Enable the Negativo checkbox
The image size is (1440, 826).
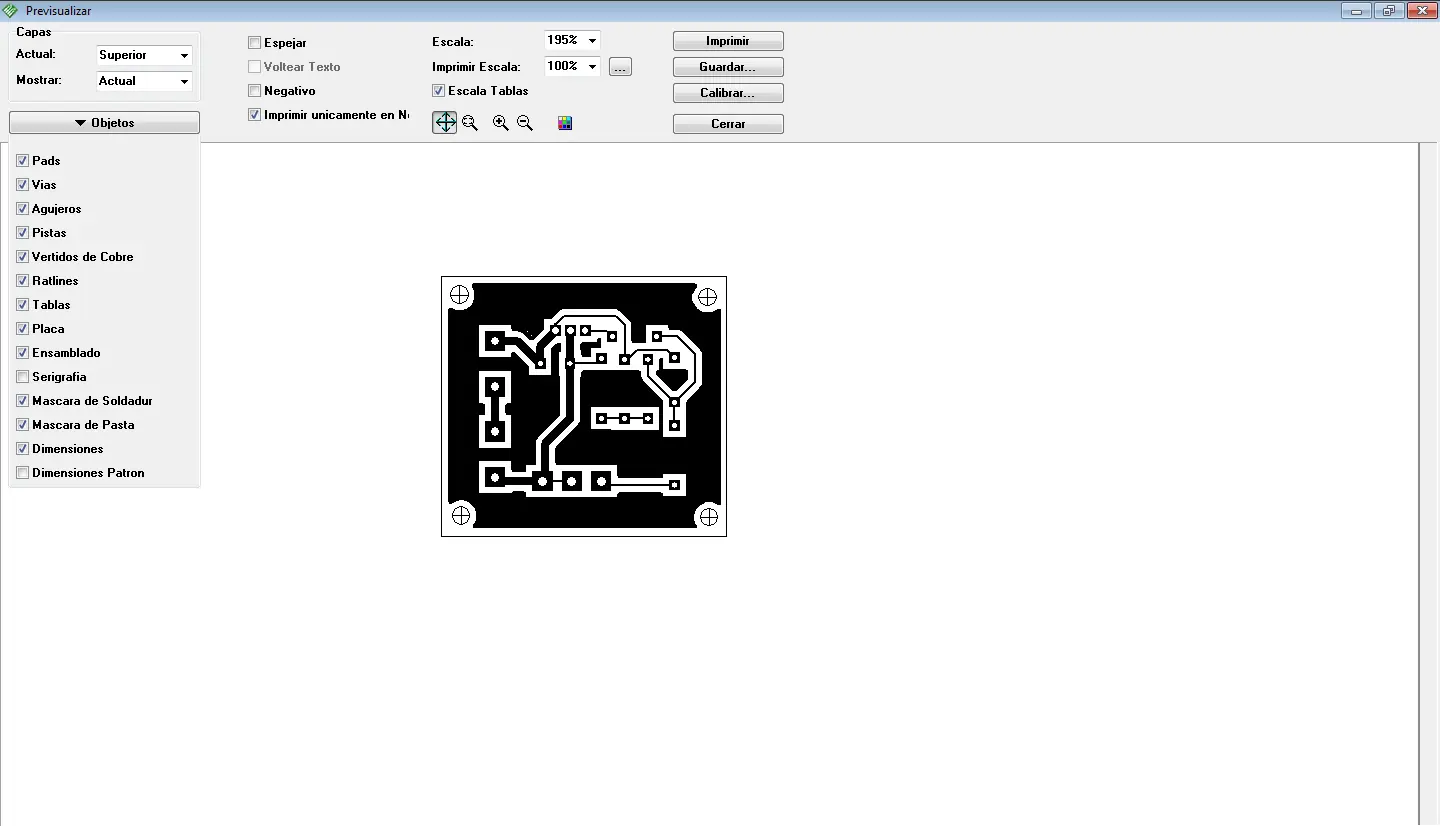point(255,91)
